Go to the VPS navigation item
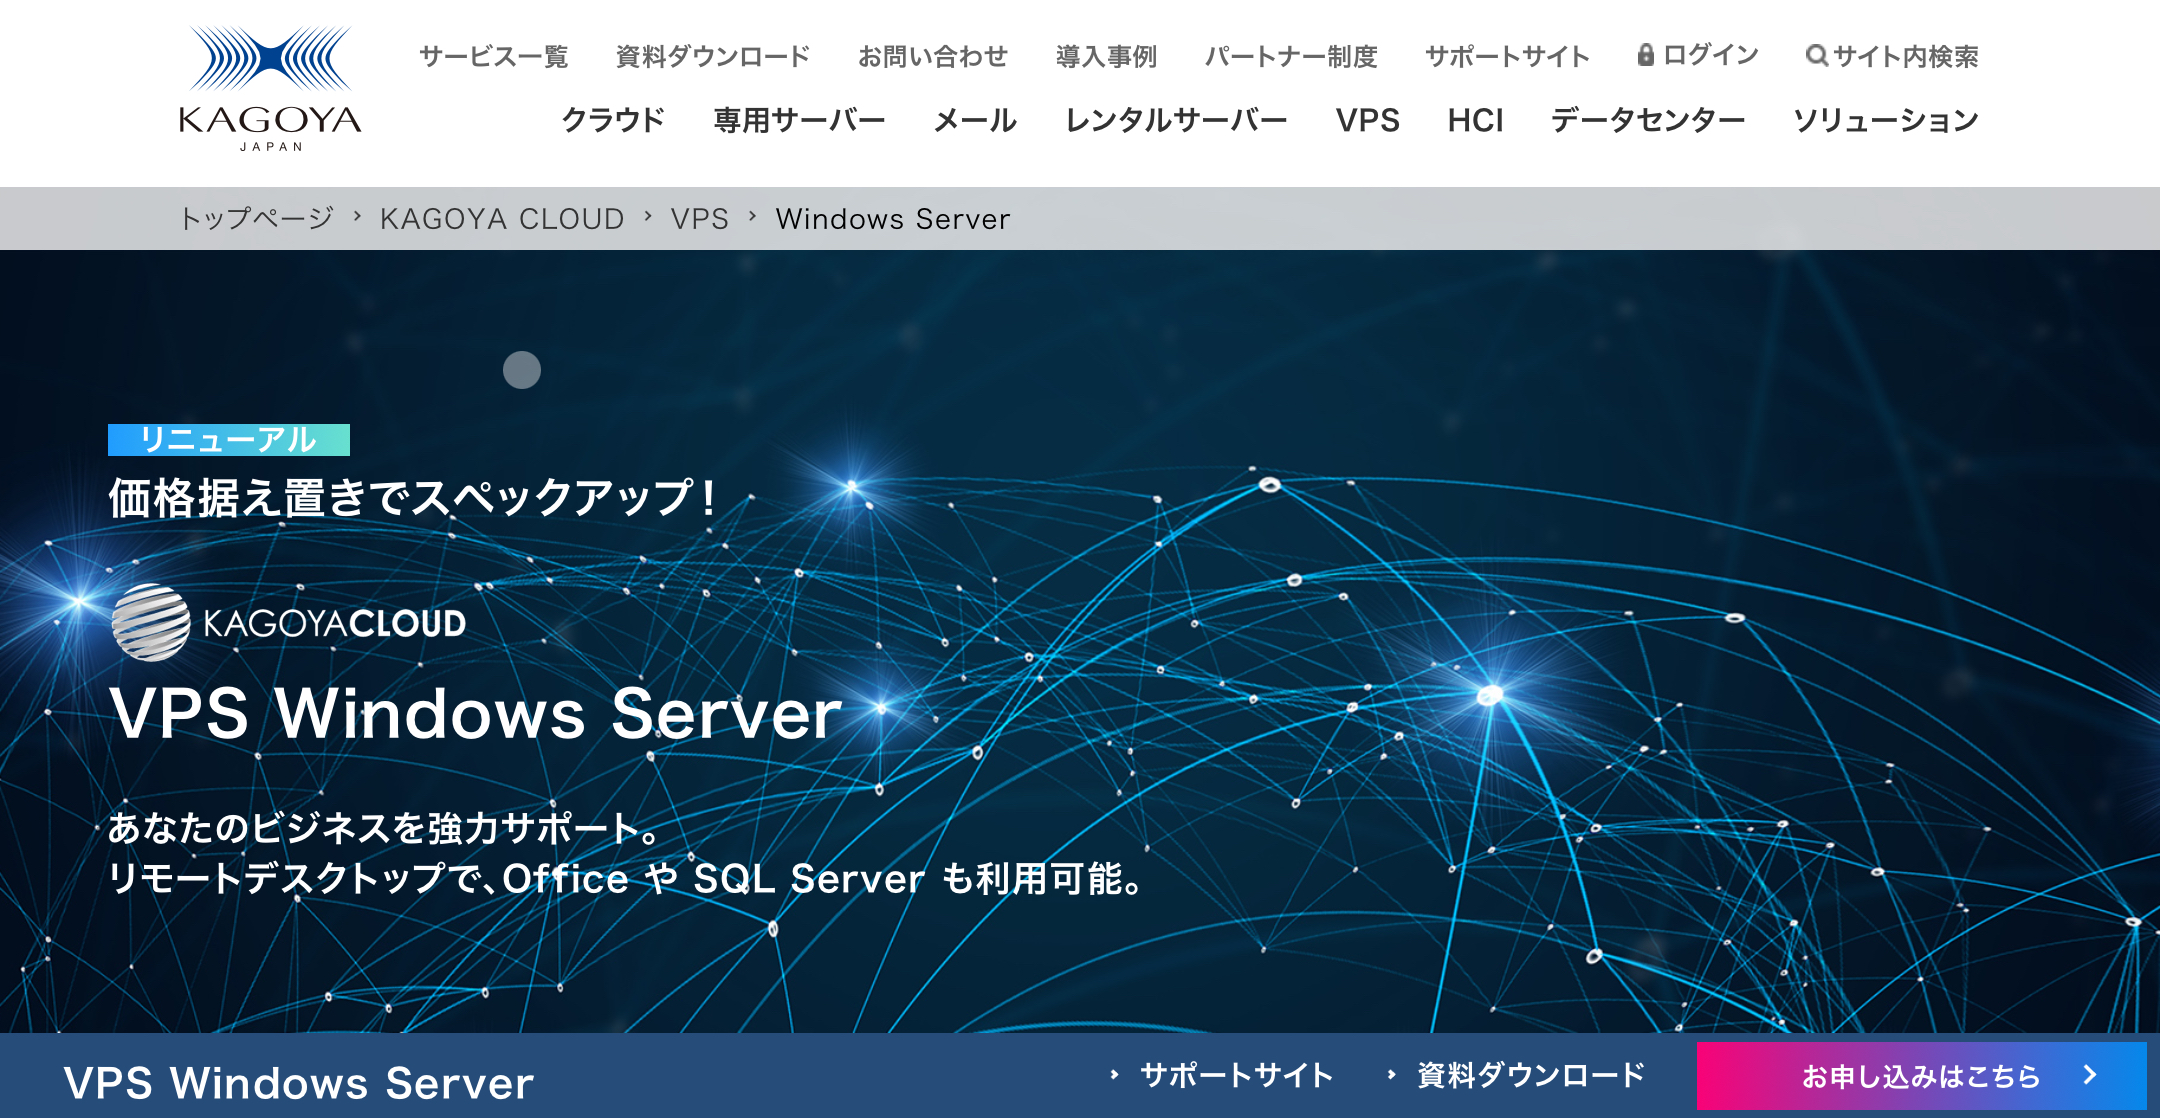This screenshot has height=1118, width=2160. click(x=1367, y=120)
